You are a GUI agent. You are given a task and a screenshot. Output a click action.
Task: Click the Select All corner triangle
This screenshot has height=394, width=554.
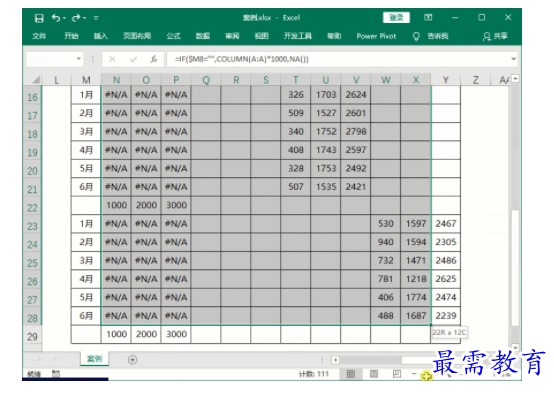point(36,80)
